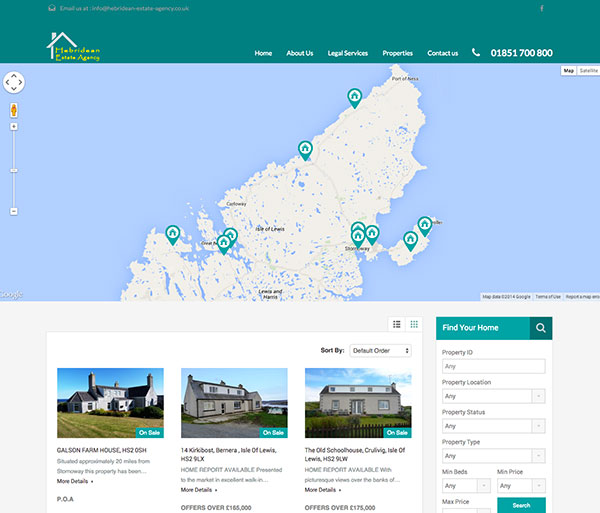Click the map zoom slider handle
Viewport: 600px width, 513px height.
(14, 170)
